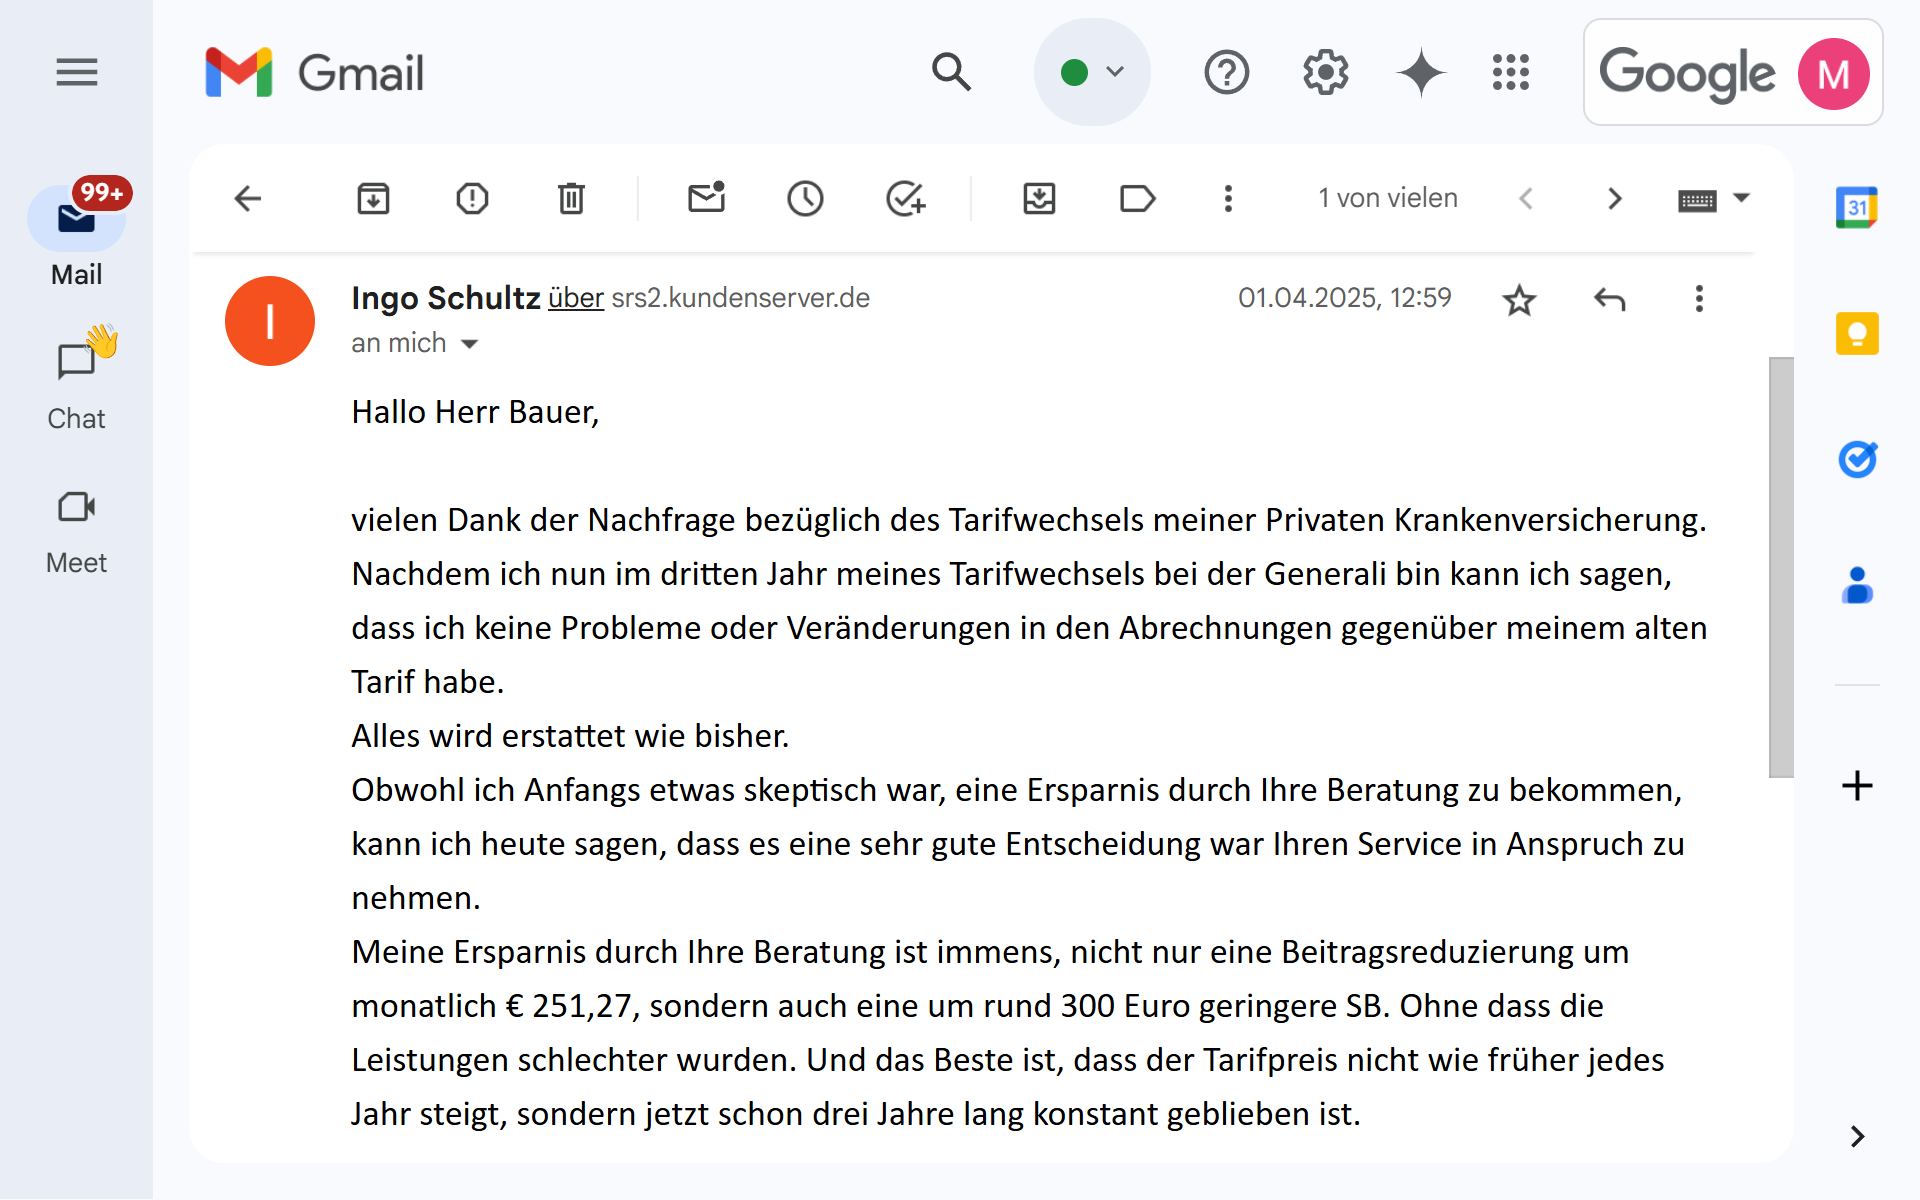Viewport: 1920px width, 1200px height.
Task: Snooze this email with the clock icon
Action: [805, 198]
